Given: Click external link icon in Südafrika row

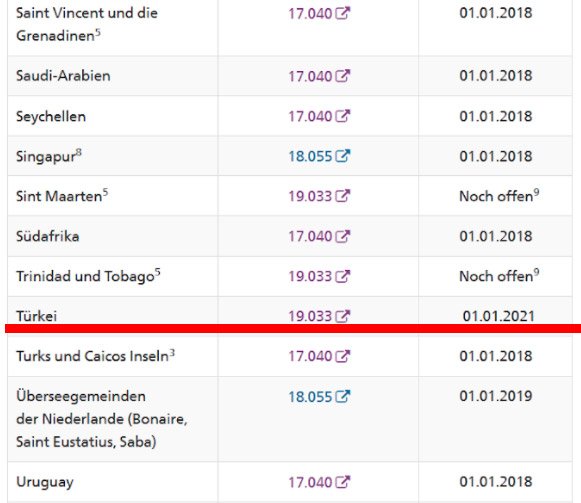Looking at the screenshot, I should pyautogui.click(x=342, y=236).
